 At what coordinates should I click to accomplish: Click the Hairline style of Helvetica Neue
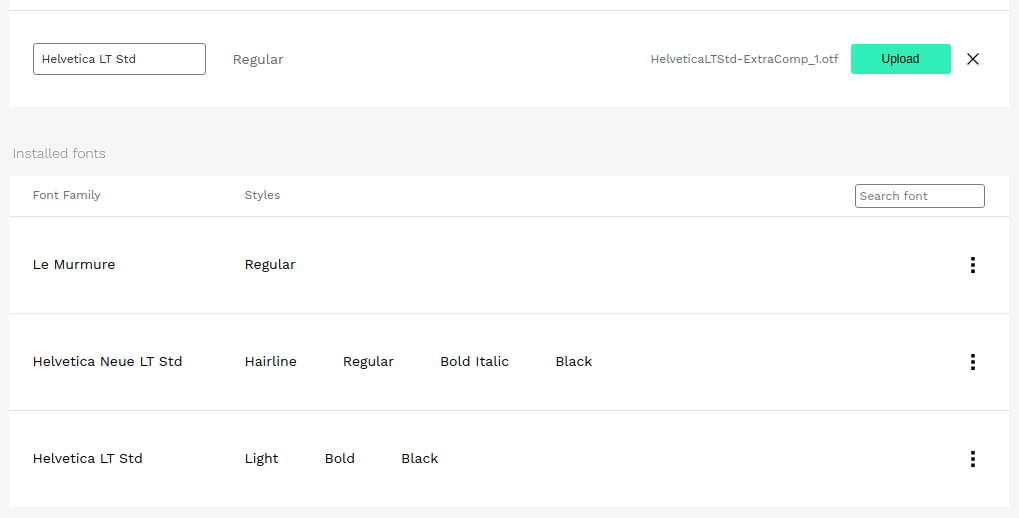tap(270, 362)
